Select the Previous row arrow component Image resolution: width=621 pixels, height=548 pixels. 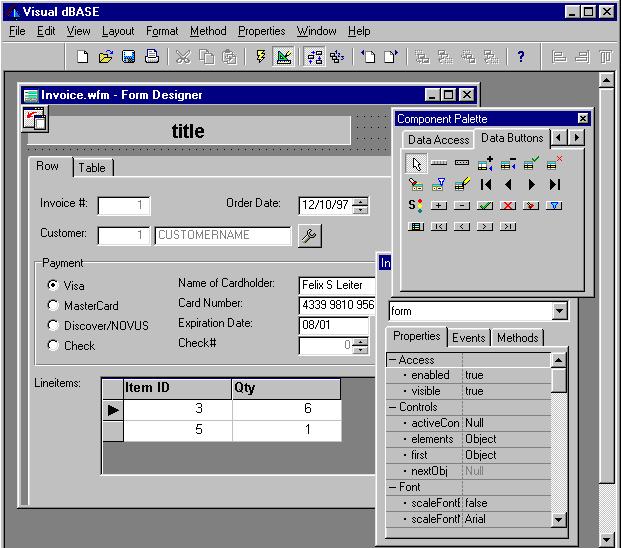(508, 185)
